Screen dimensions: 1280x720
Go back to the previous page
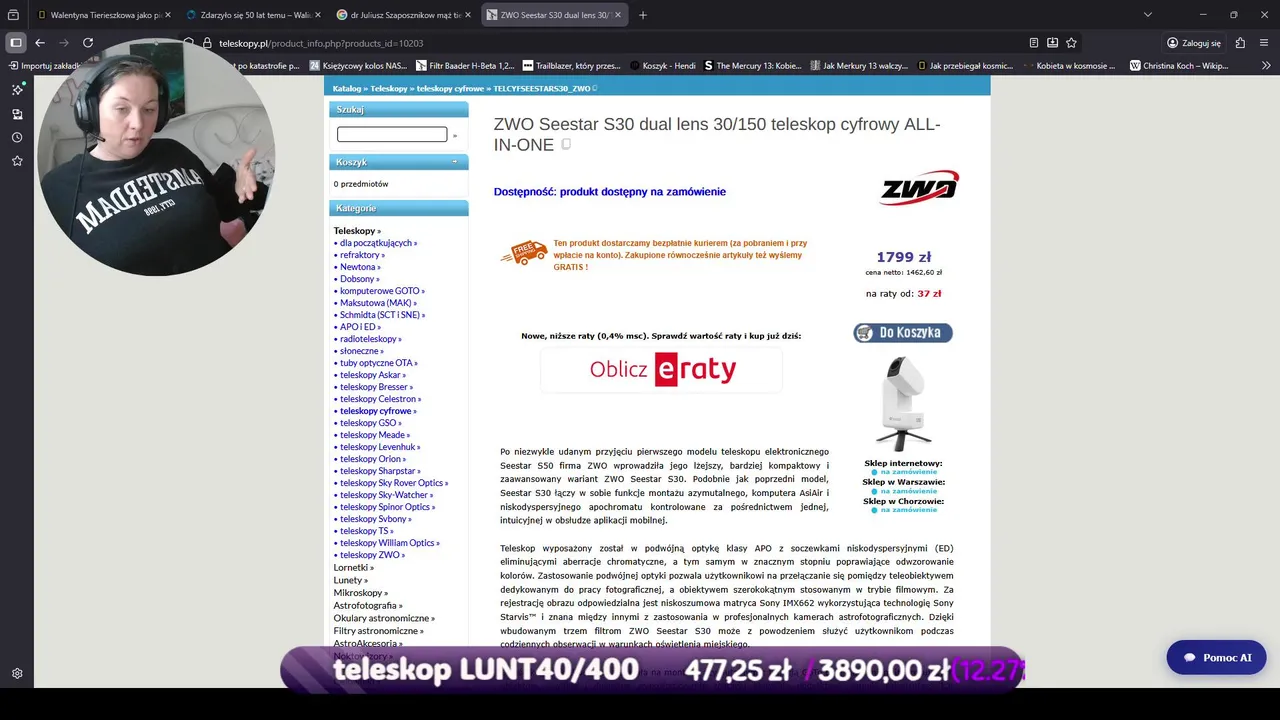(x=40, y=43)
